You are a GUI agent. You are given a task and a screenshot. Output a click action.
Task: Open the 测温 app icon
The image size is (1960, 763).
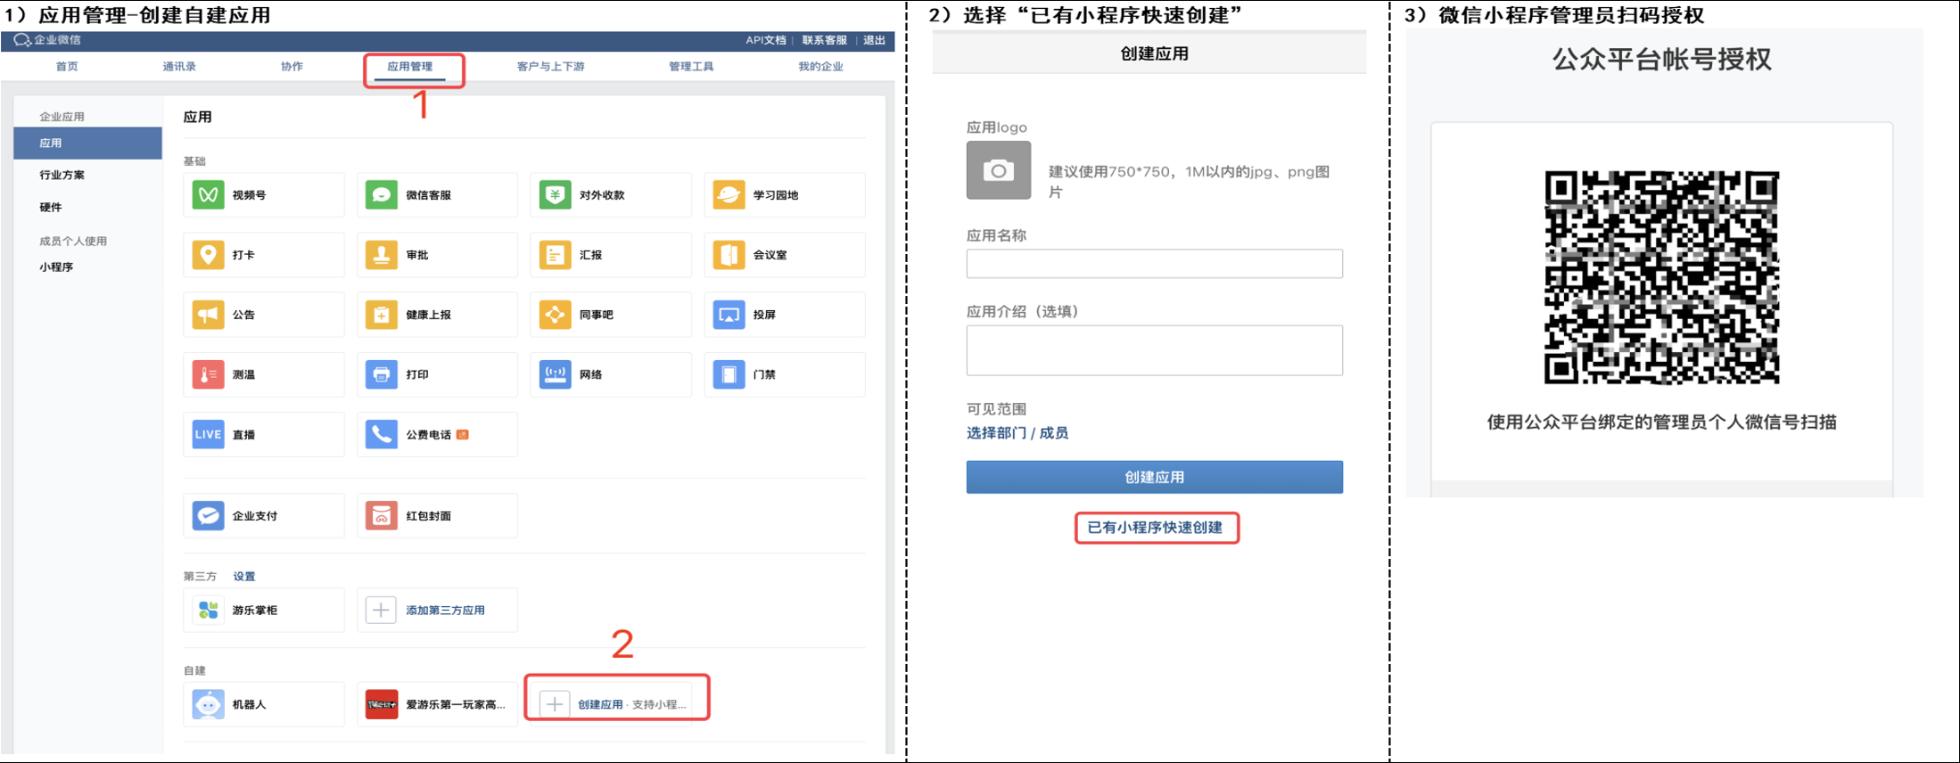pyautogui.click(x=208, y=374)
